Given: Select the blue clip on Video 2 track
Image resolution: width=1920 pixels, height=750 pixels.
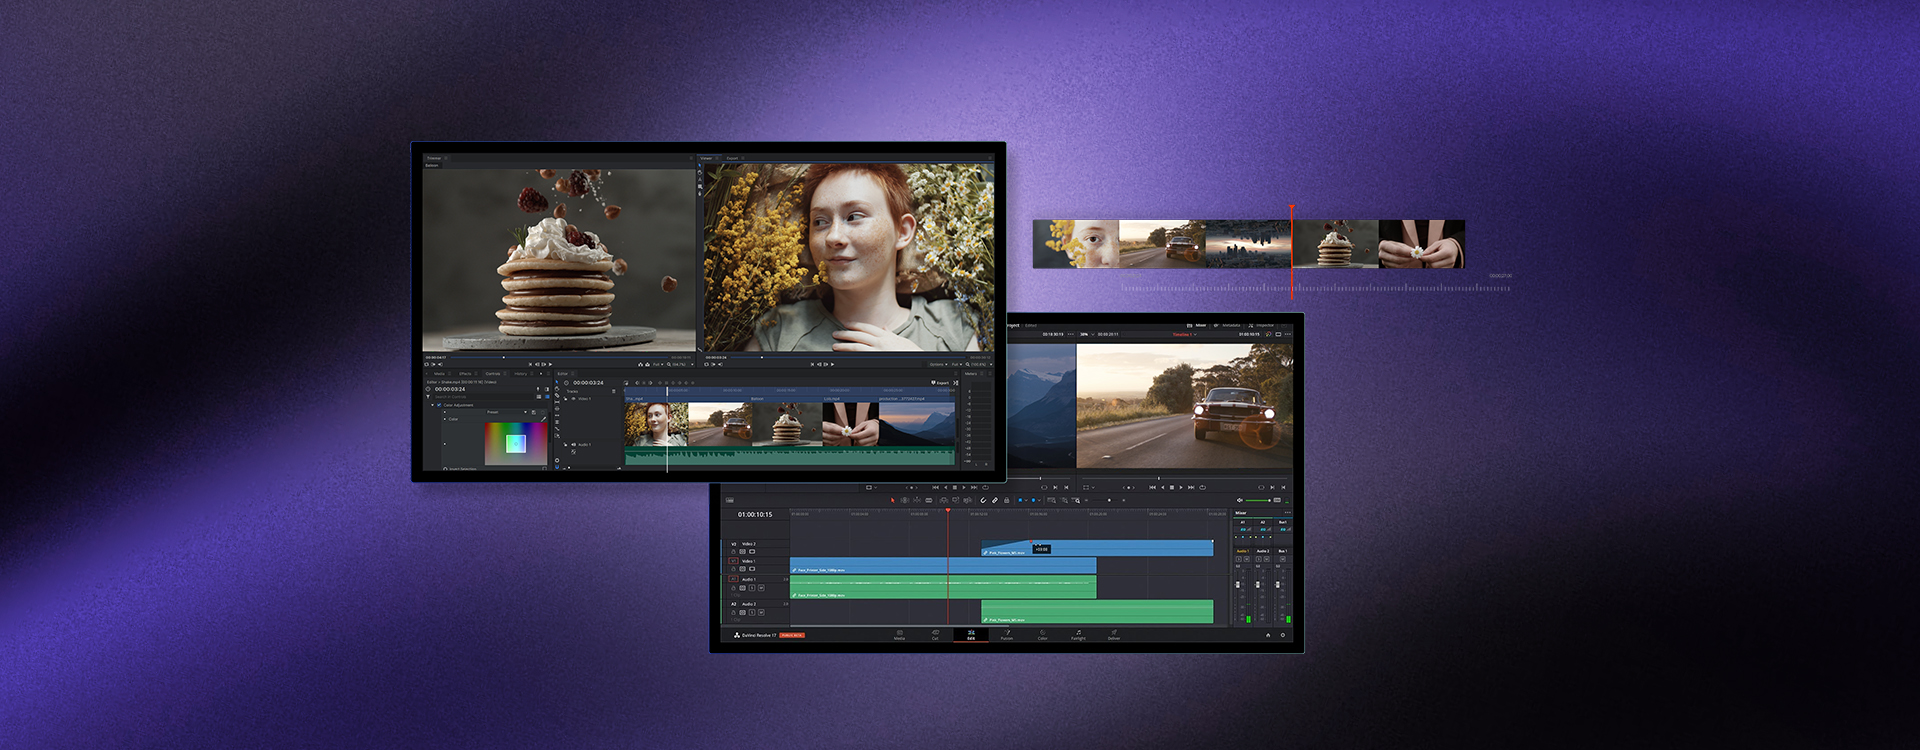Looking at the screenshot, I should (x=1097, y=548).
